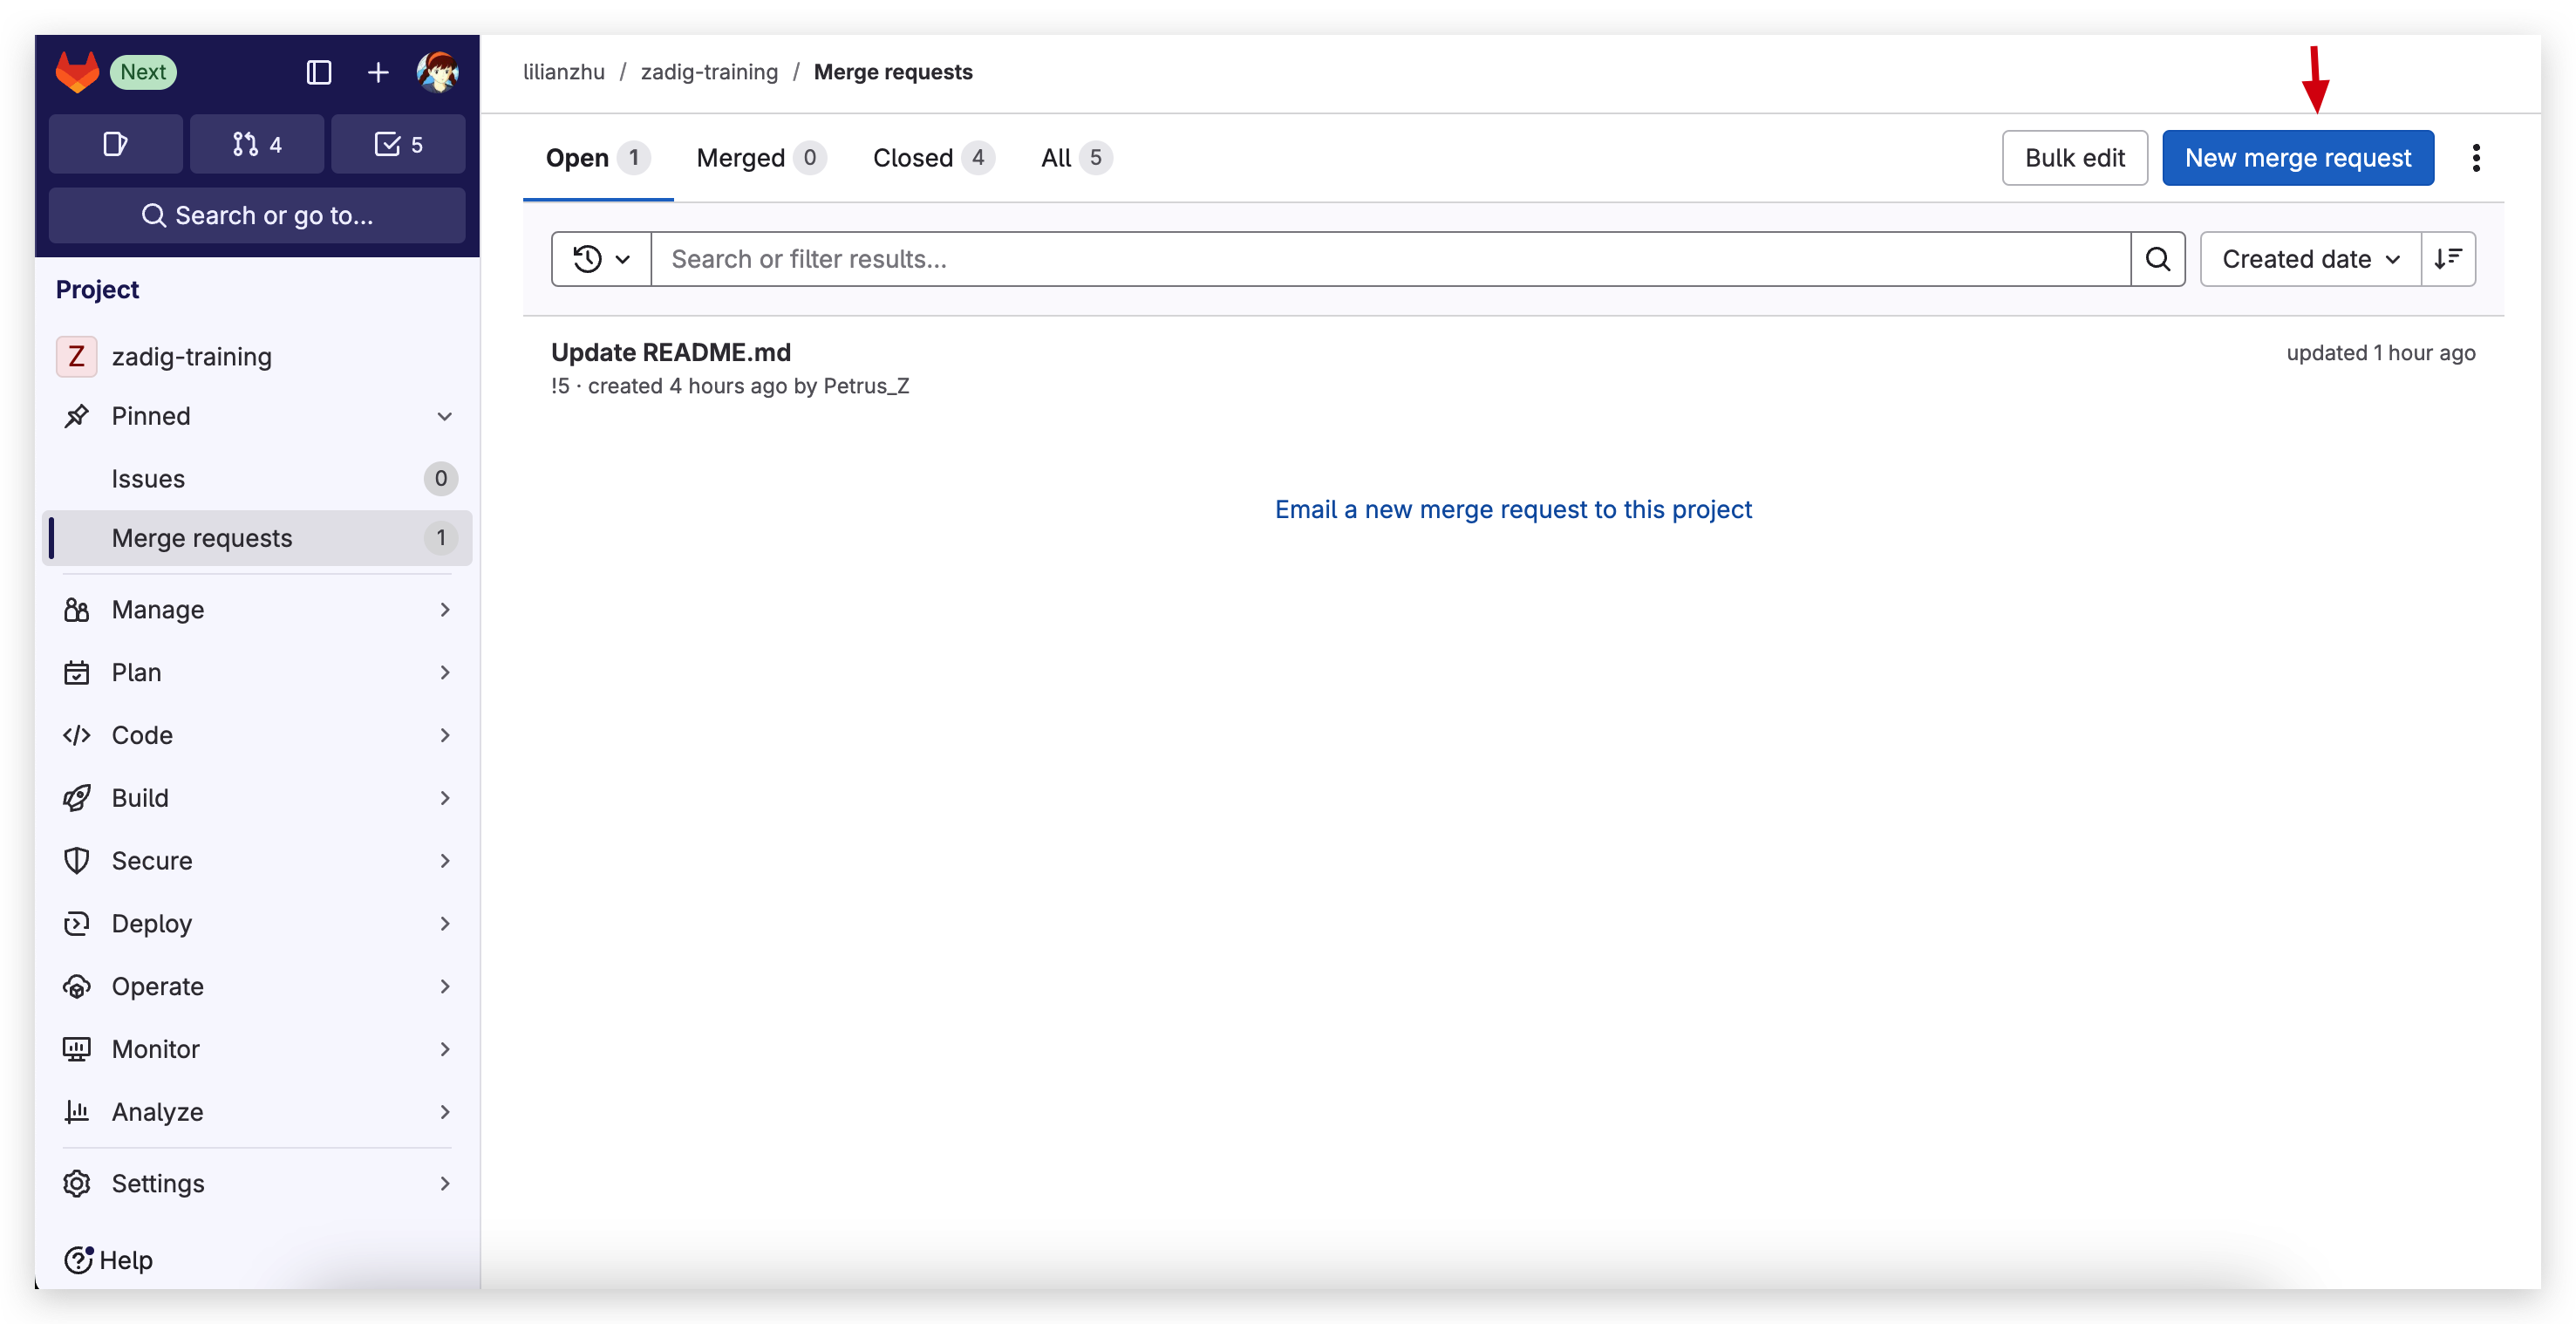
Task: Click the GitLab fox logo
Action: (77, 72)
